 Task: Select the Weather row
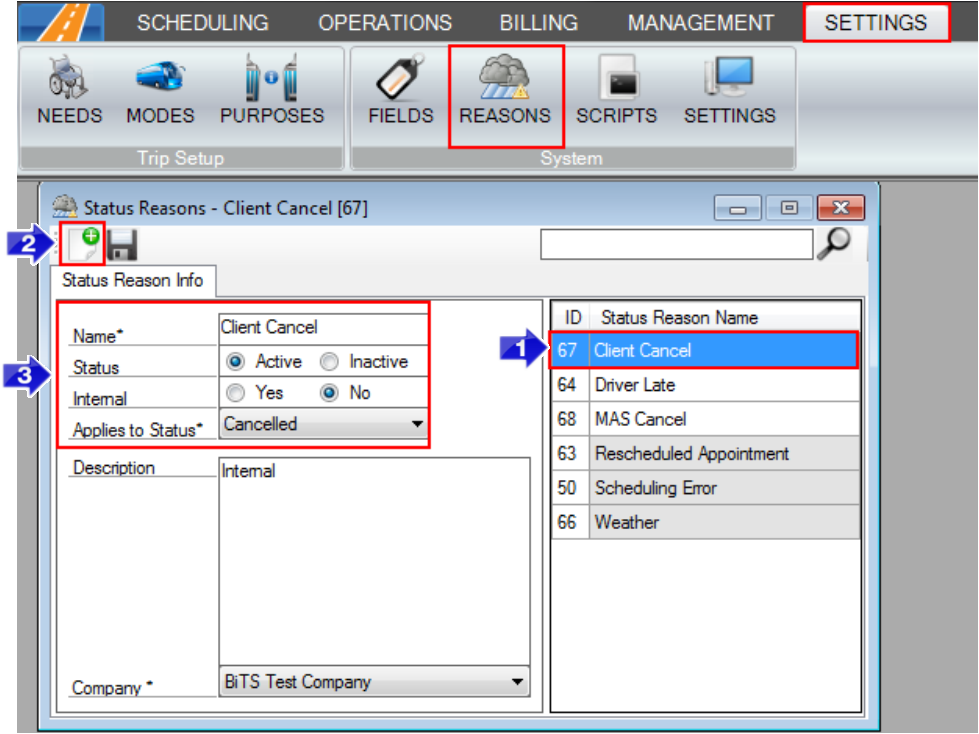pos(706,522)
